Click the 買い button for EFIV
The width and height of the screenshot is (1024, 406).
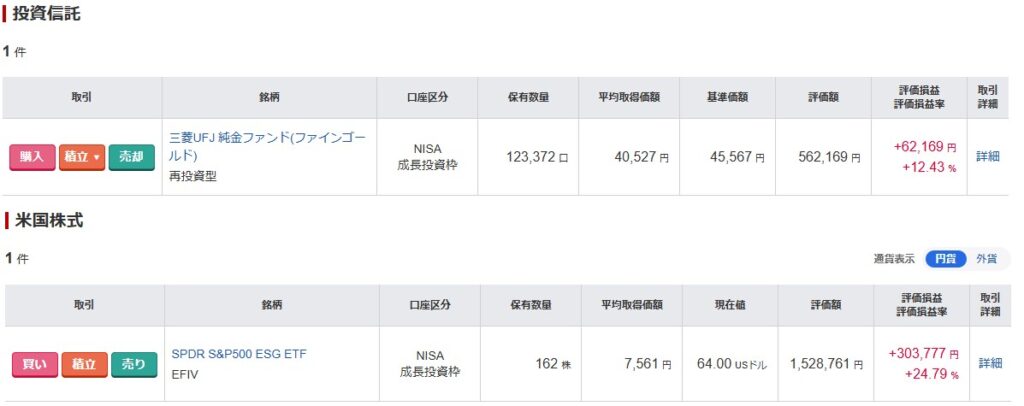34,365
